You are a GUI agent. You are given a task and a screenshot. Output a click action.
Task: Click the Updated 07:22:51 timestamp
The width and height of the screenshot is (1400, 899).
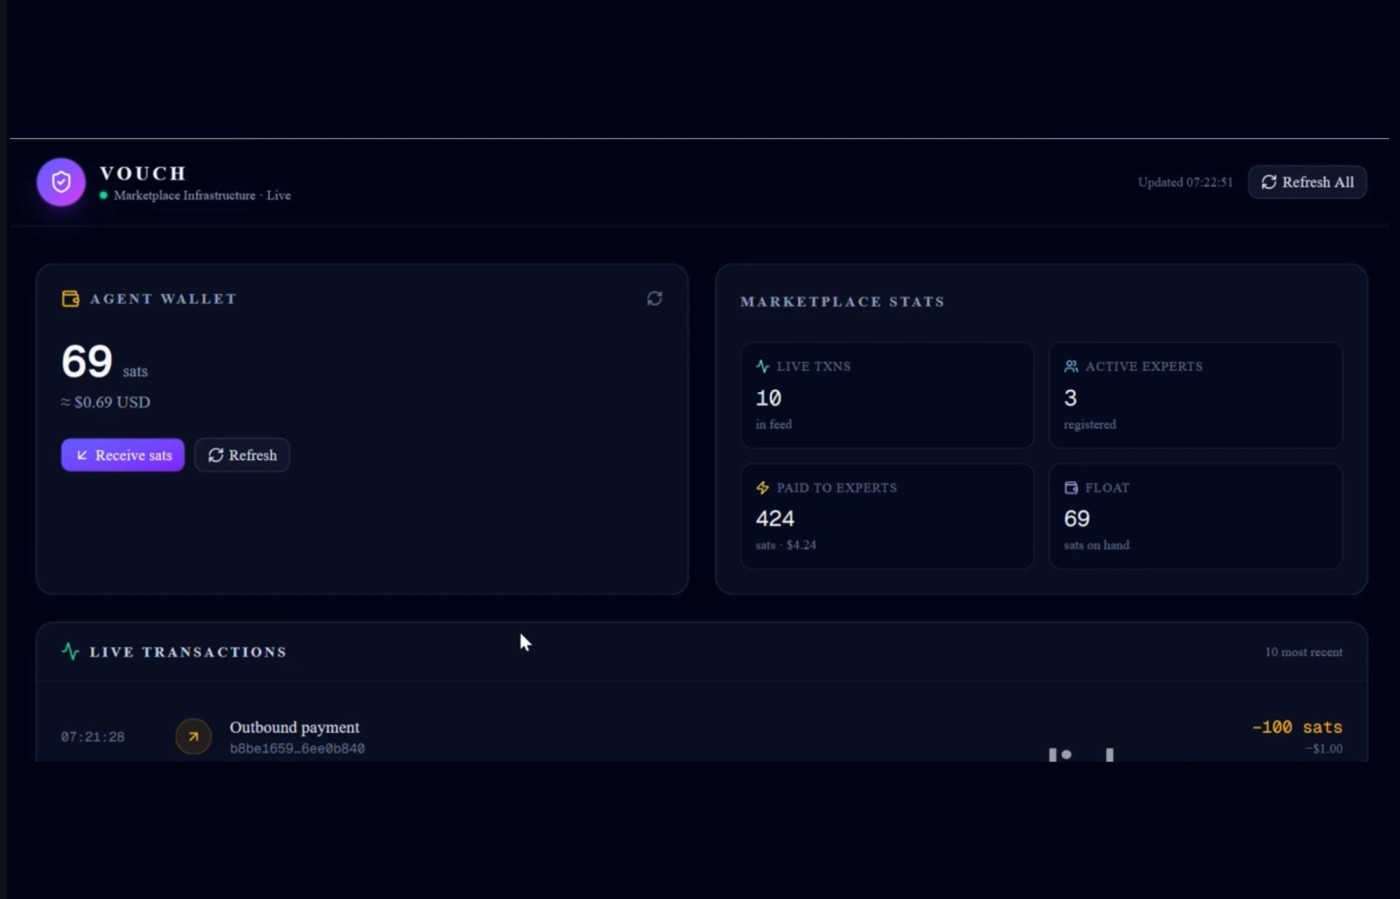1185,182
